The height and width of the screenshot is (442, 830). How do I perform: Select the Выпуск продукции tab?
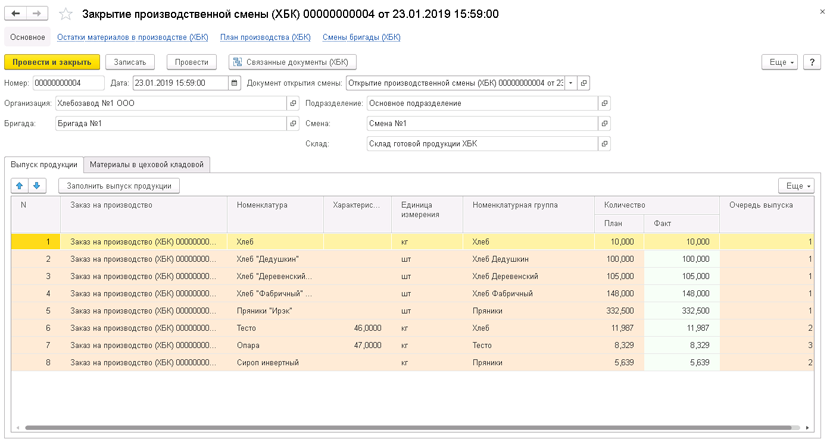tap(44, 165)
